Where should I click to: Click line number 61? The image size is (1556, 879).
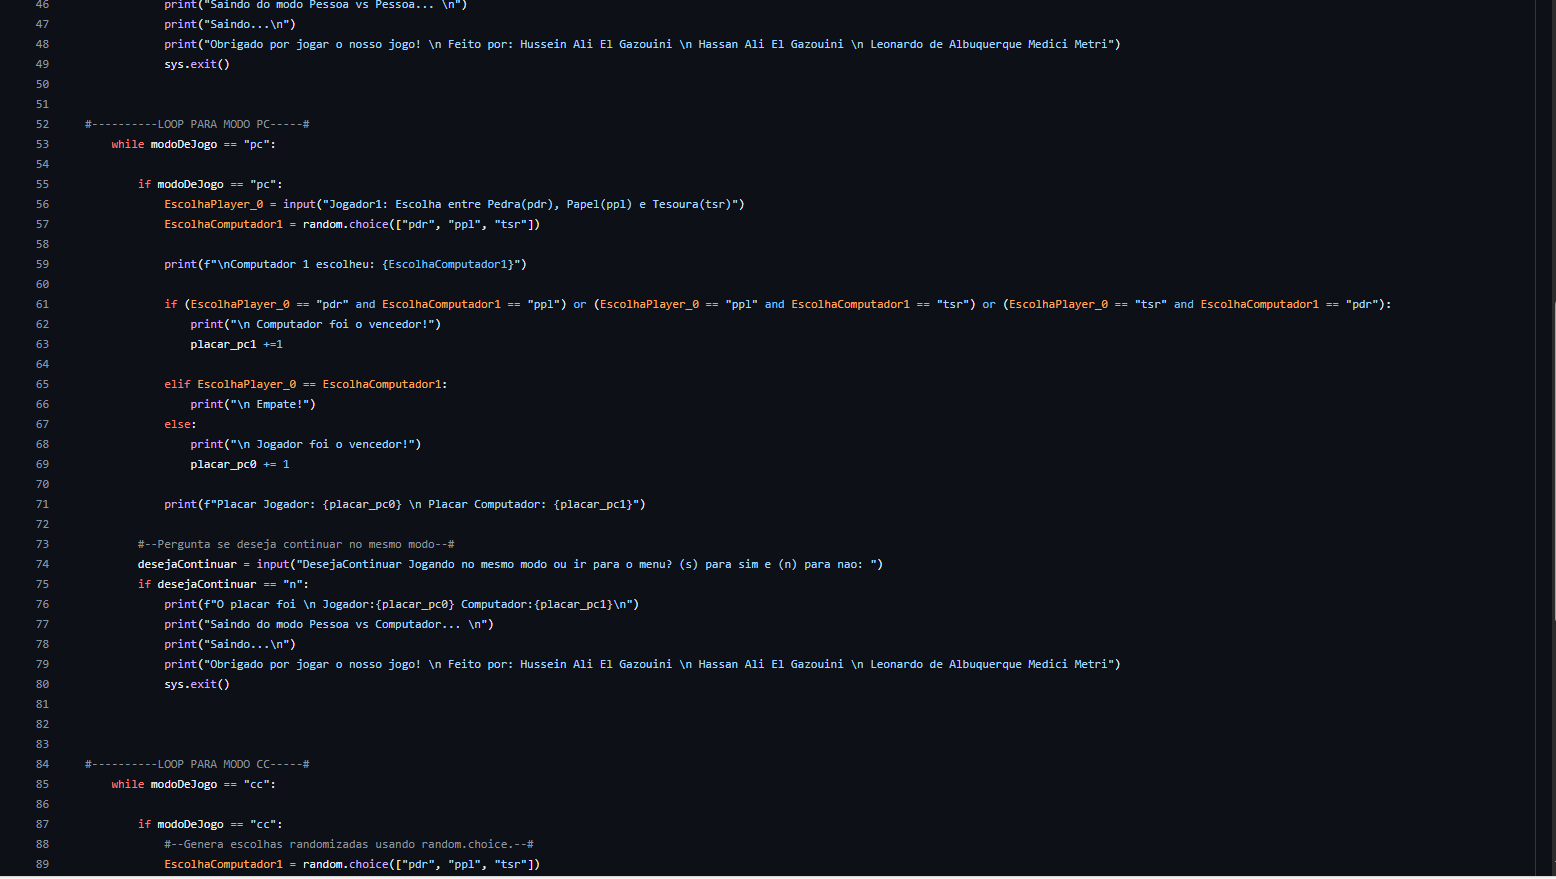point(42,304)
